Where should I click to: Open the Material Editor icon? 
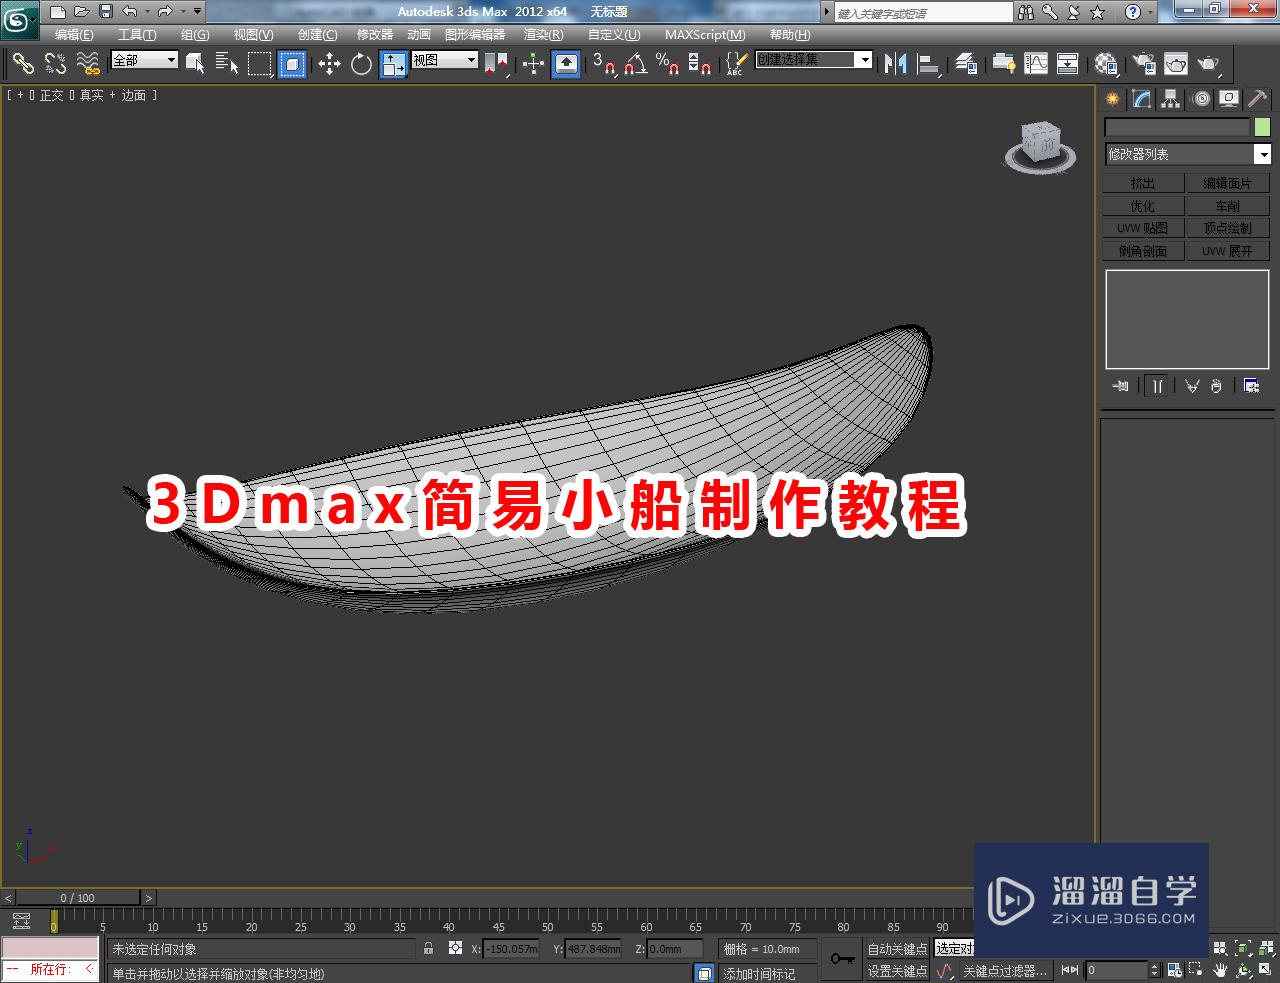click(1105, 64)
